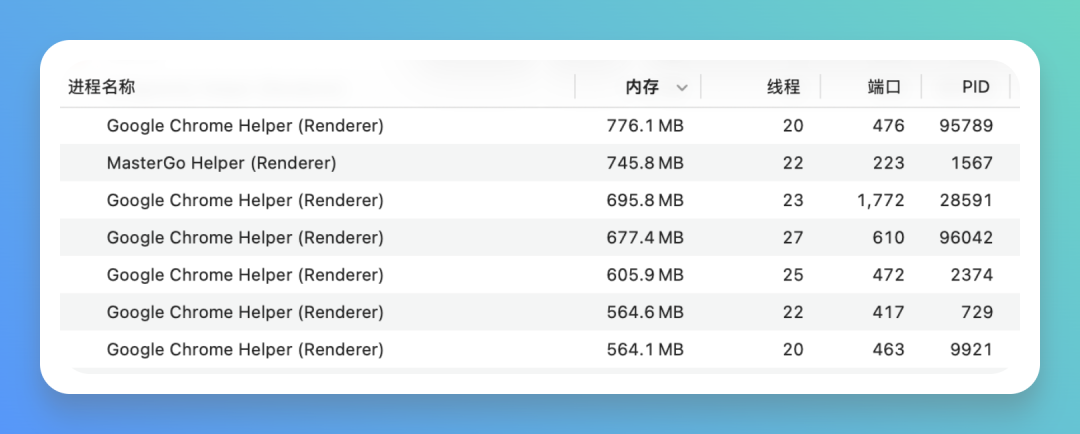Viewport: 1080px width, 434px height.
Task: Select Chrome Helper process with PID 28591
Action: pos(539,200)
